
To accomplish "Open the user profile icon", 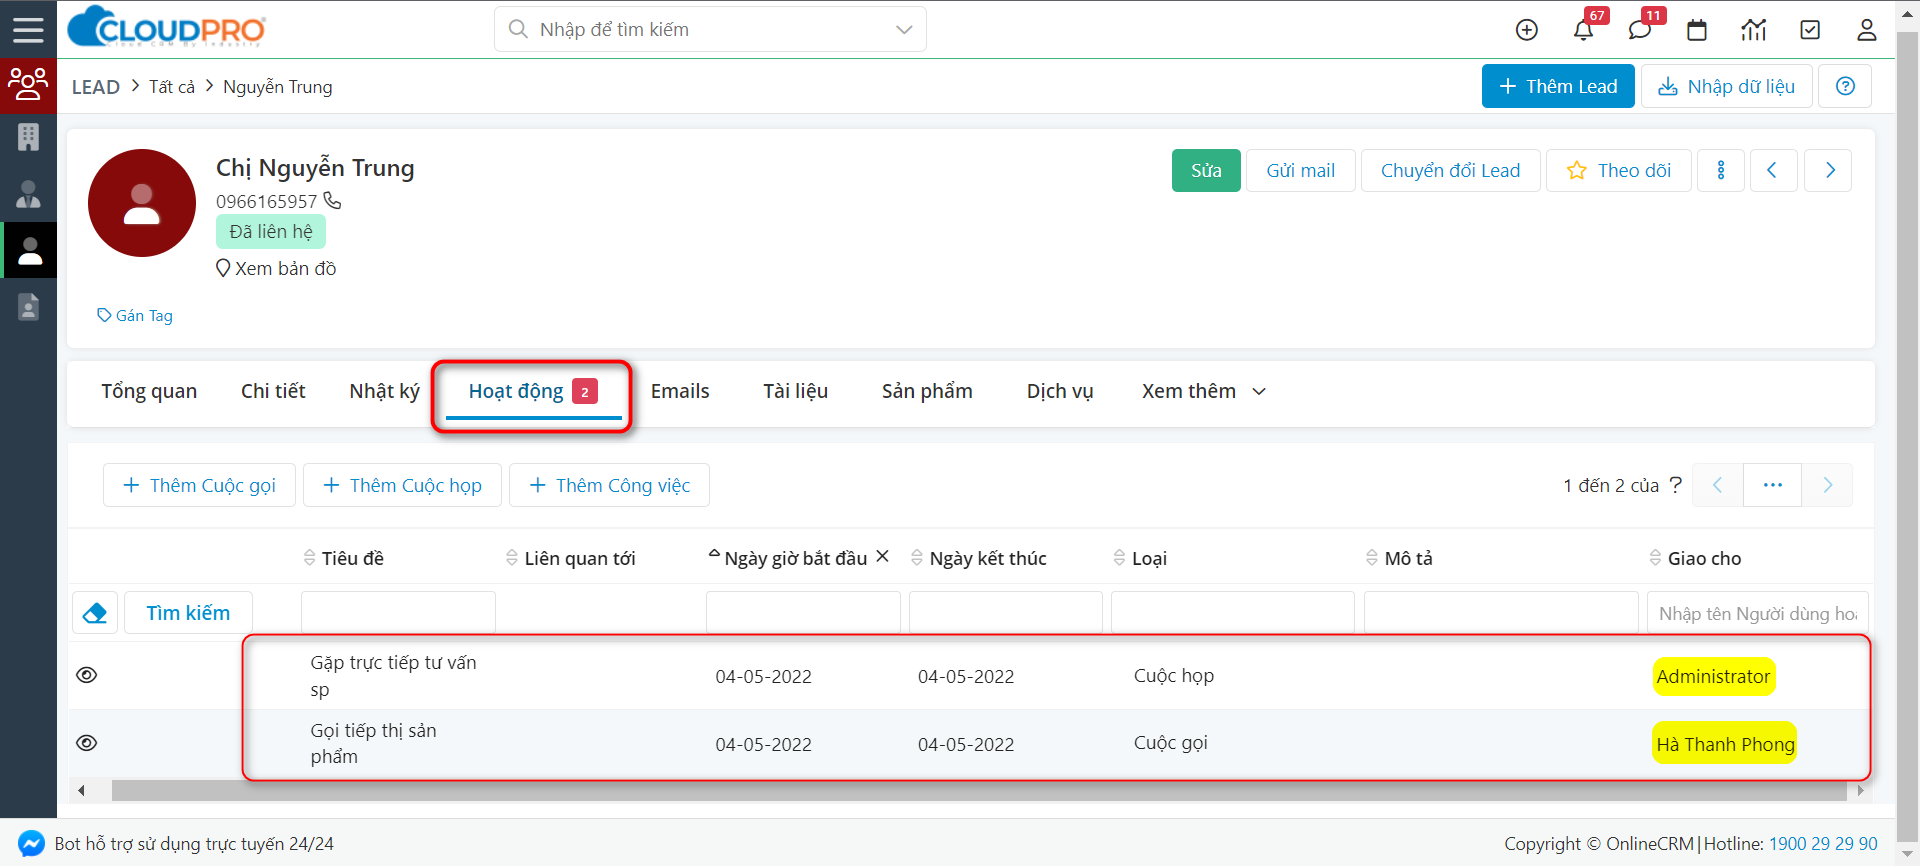I will [1866, 30].
